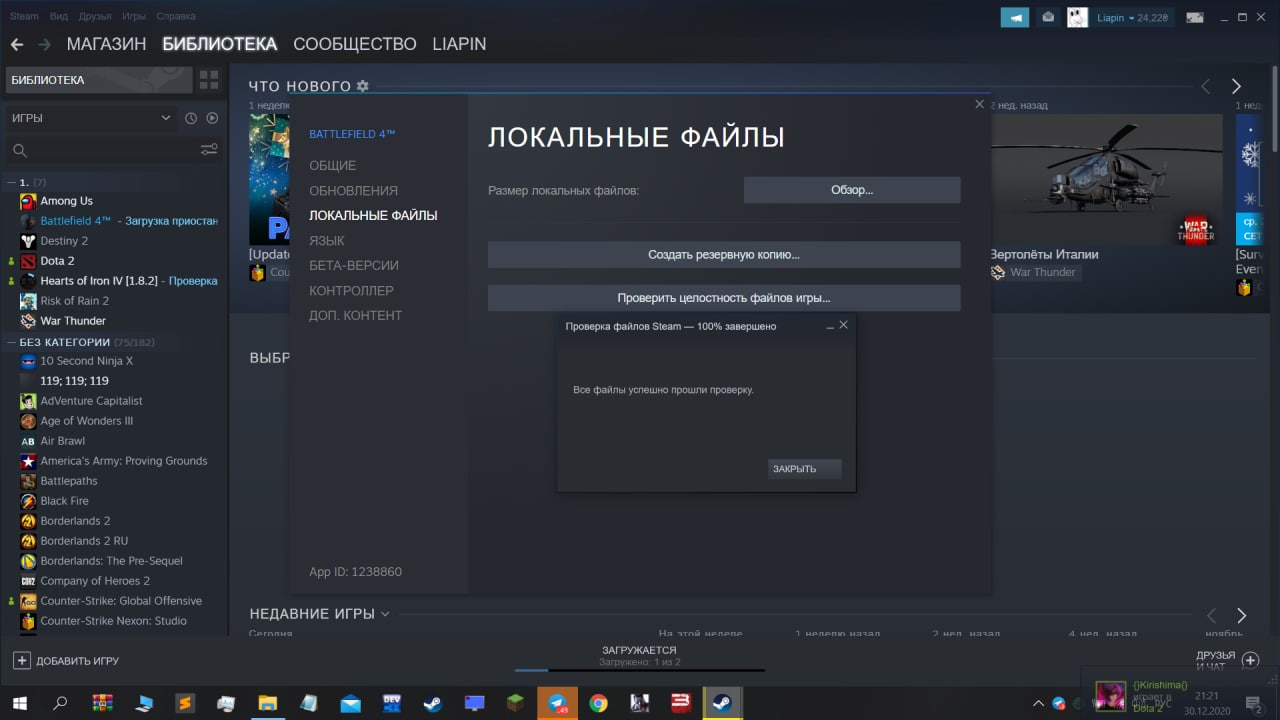Click the recent clock filter icon
This screenshot has width=1280, height=720.
click(x=191, y=118)
